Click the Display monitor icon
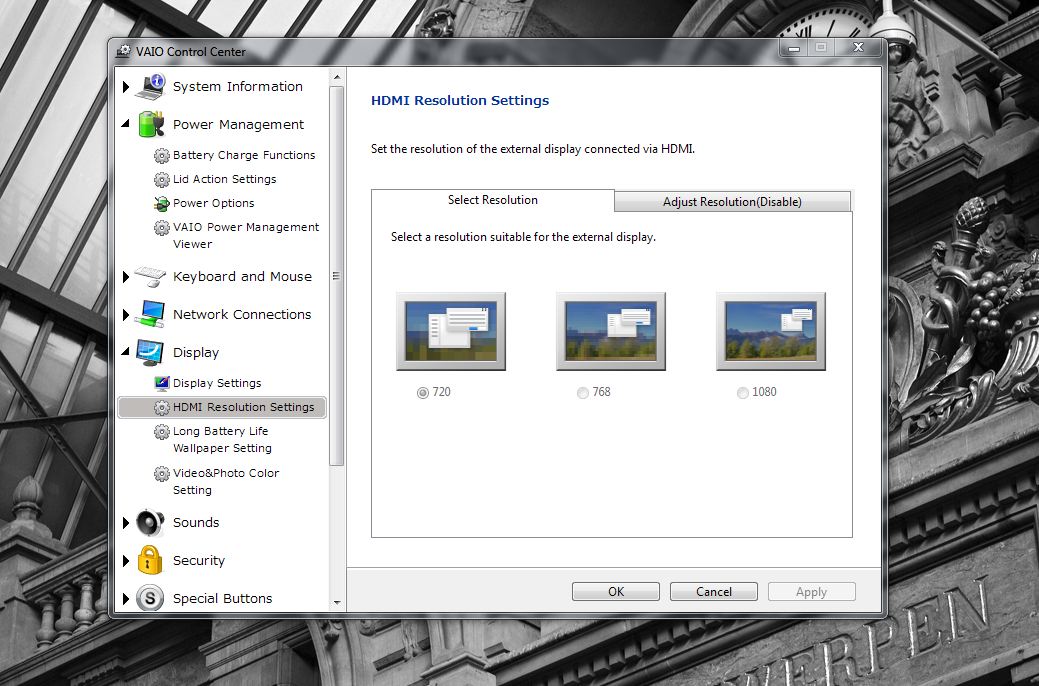This screenshot has height=686, width=1039. (150, 352)
